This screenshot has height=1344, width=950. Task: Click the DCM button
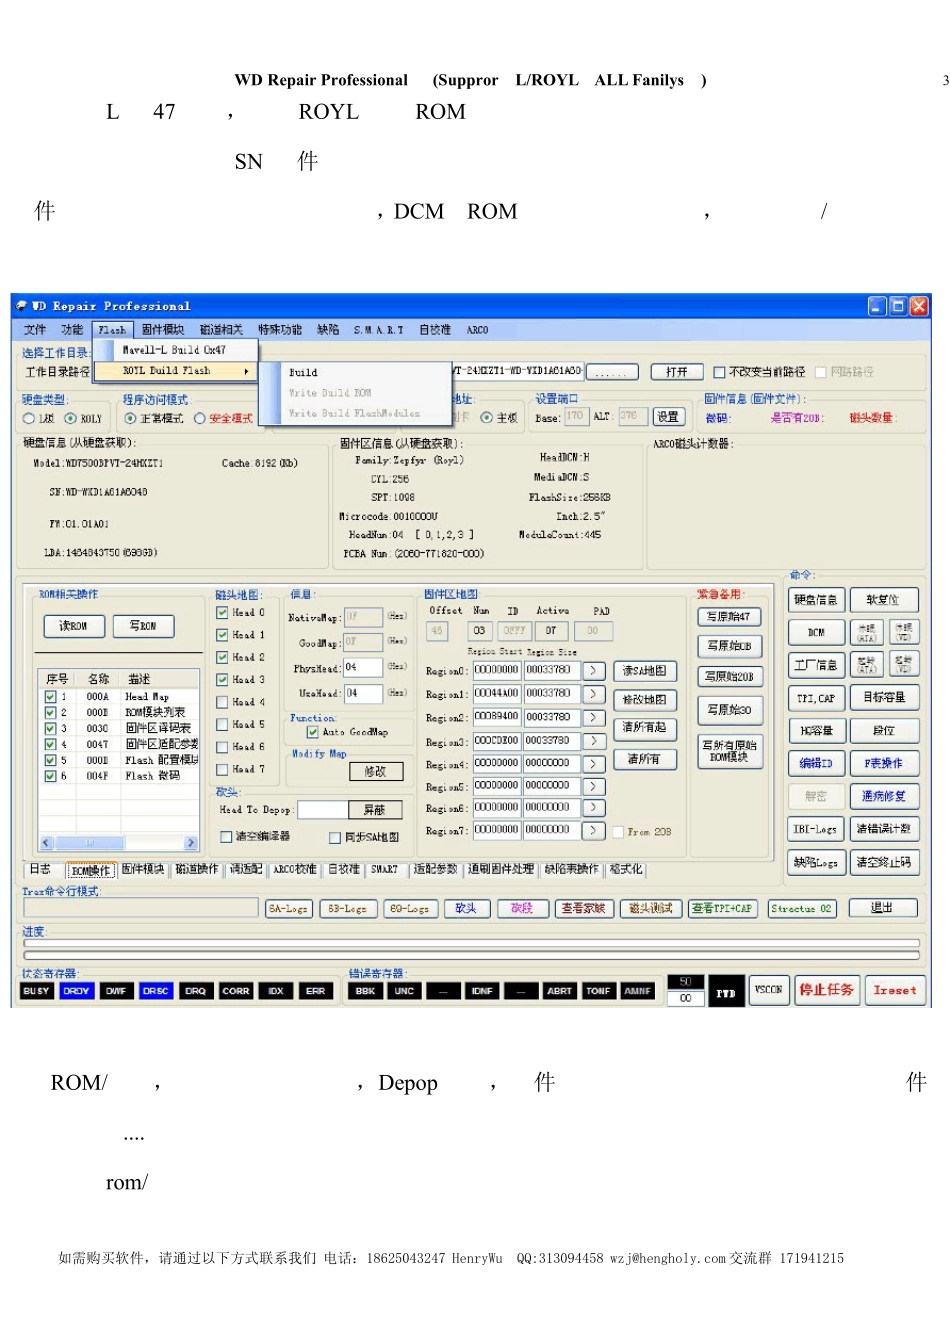pos(816,632)
